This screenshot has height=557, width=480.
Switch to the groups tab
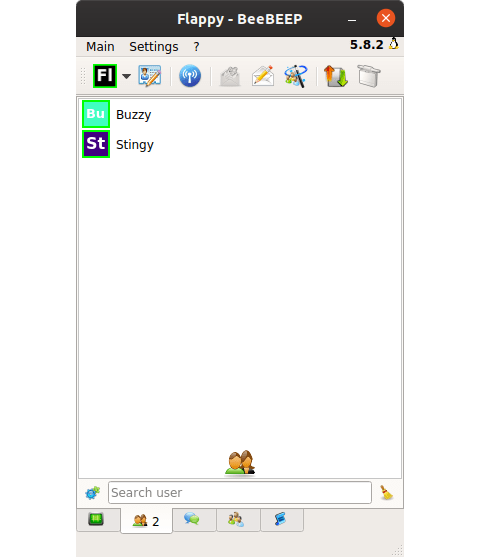pos(238,520)
